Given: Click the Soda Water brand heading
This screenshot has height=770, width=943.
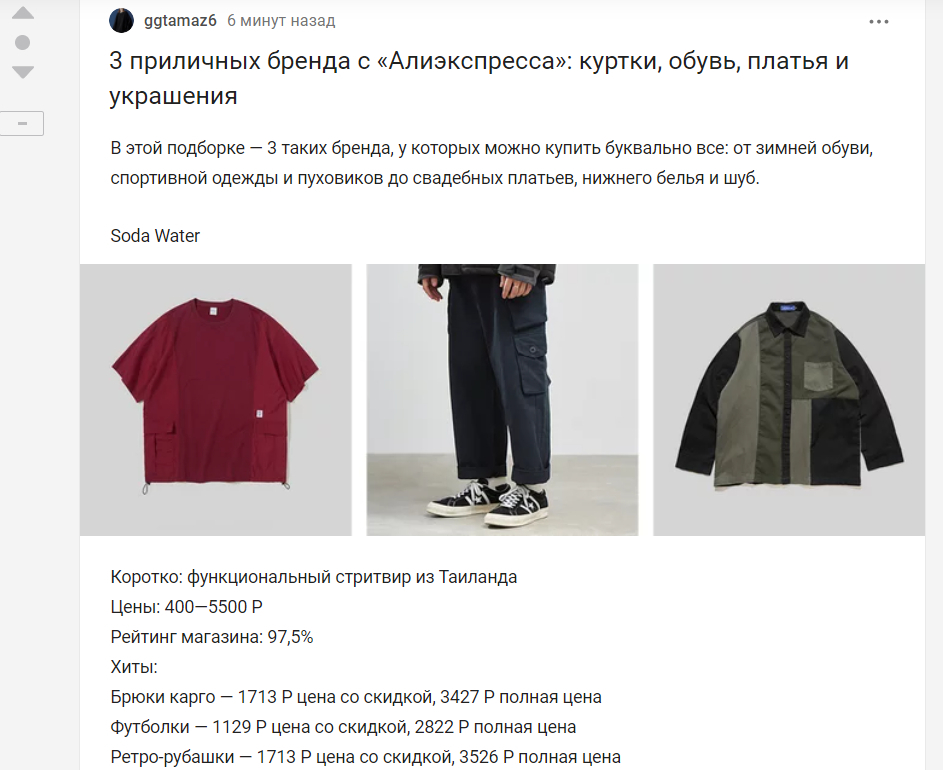Looking at the screenshot, I should [x=155, y=235].
